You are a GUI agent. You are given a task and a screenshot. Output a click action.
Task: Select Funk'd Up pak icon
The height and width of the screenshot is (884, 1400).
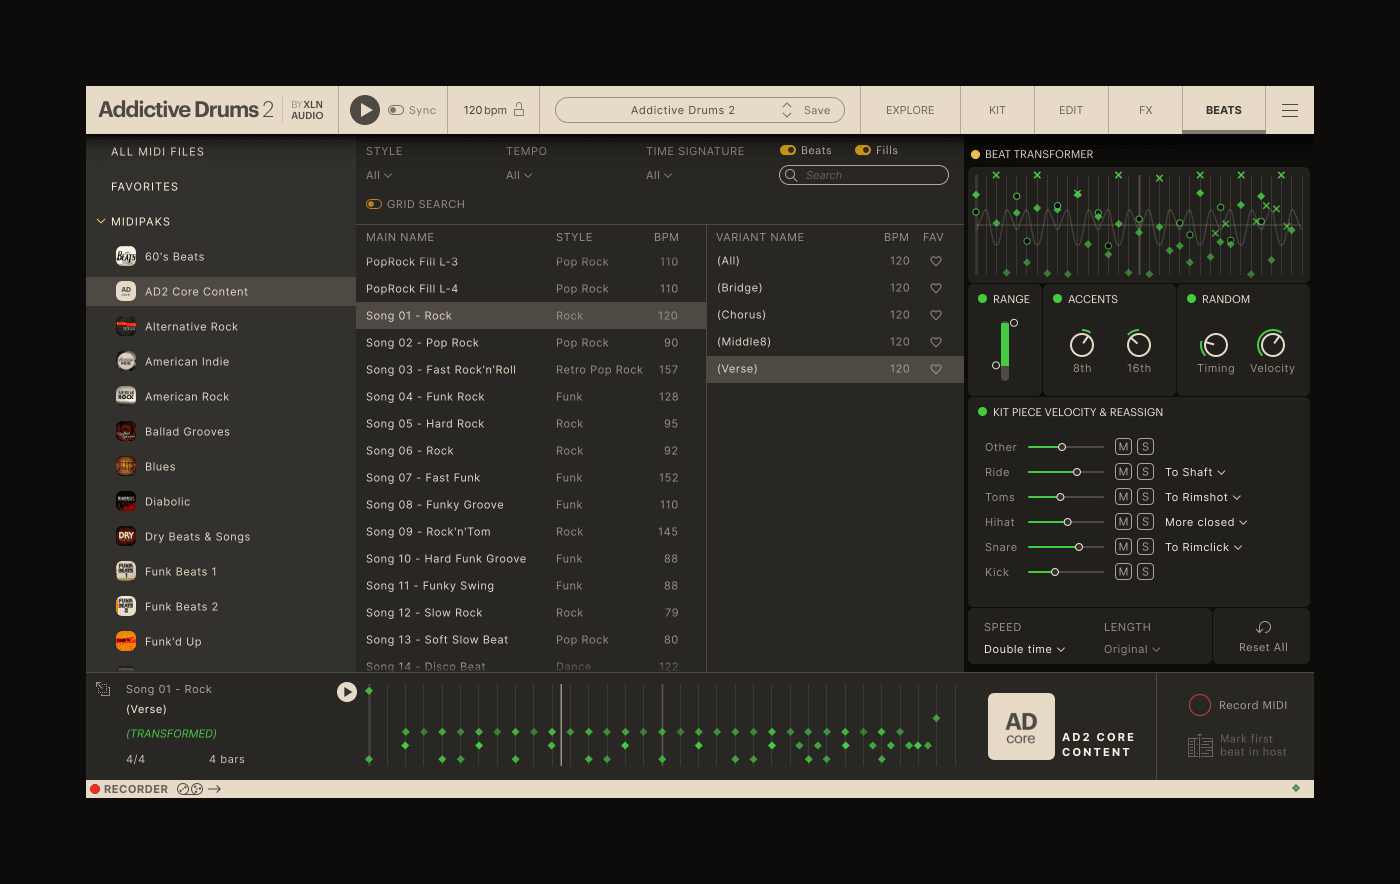(x=126, y=641)
